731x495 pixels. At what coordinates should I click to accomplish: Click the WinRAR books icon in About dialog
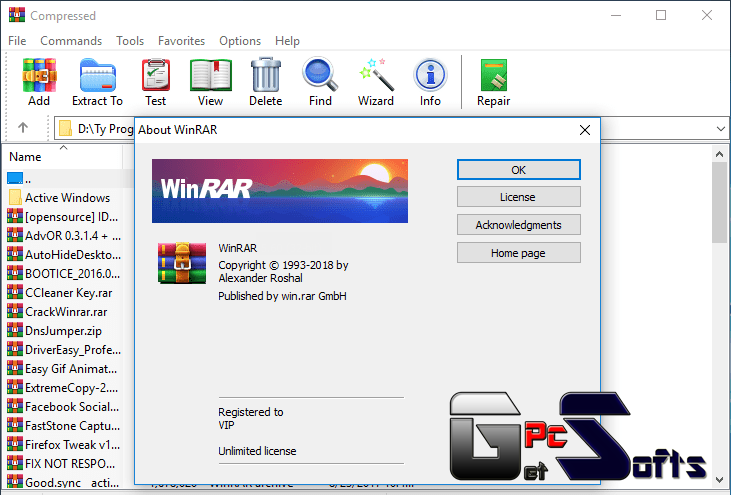point(182,263)
